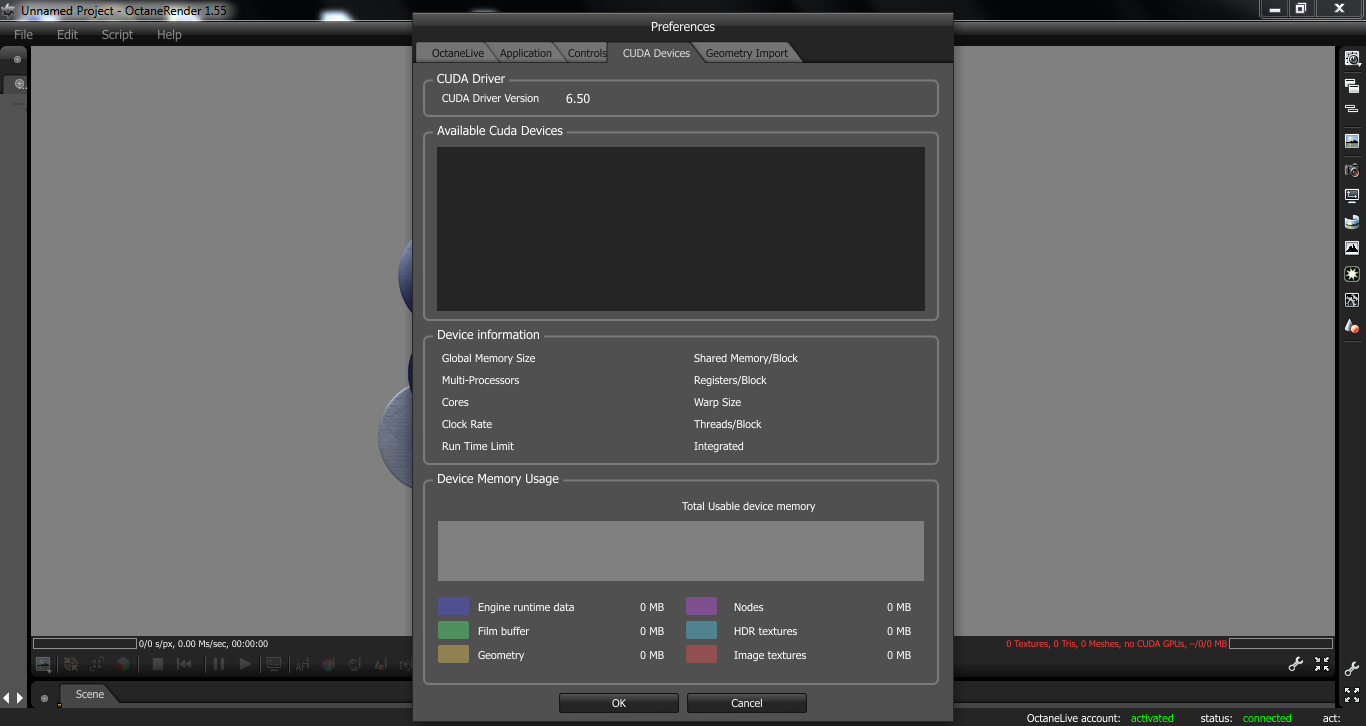Click the HDR textures color swatch

point(701,630)
